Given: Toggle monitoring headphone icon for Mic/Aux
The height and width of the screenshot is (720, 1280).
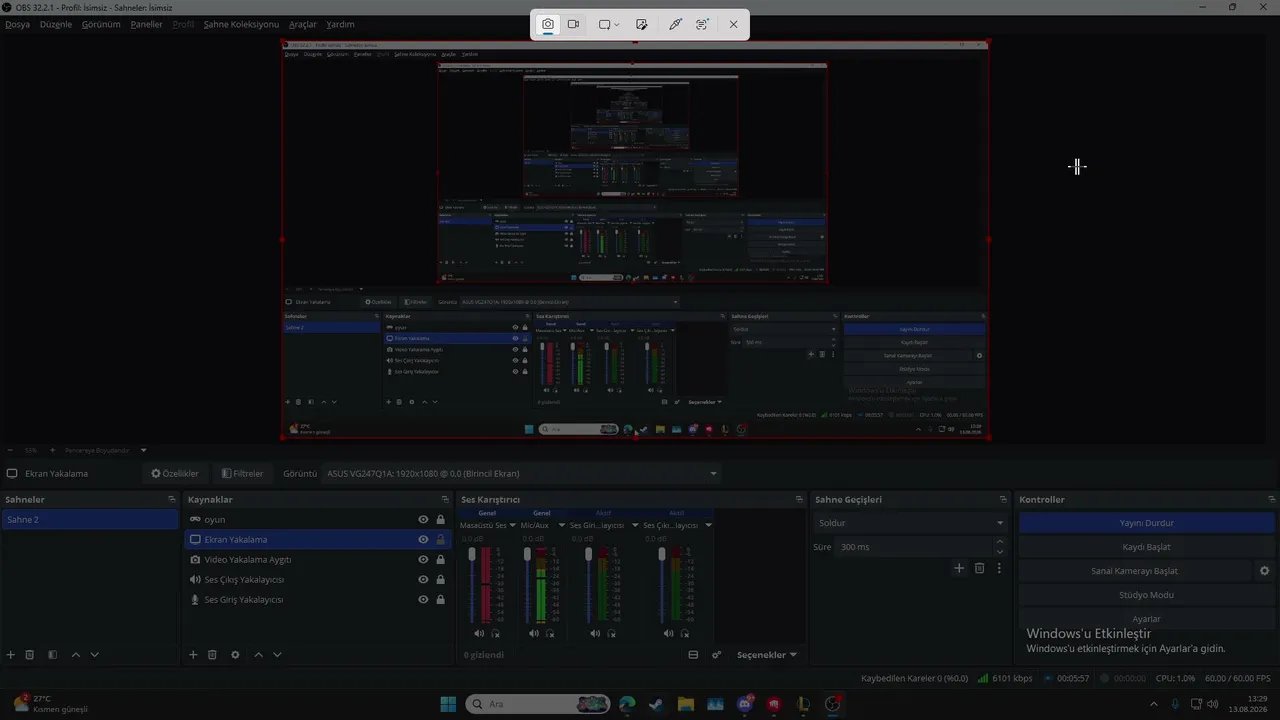Looking at the screenshot, I should pos(550,633).
